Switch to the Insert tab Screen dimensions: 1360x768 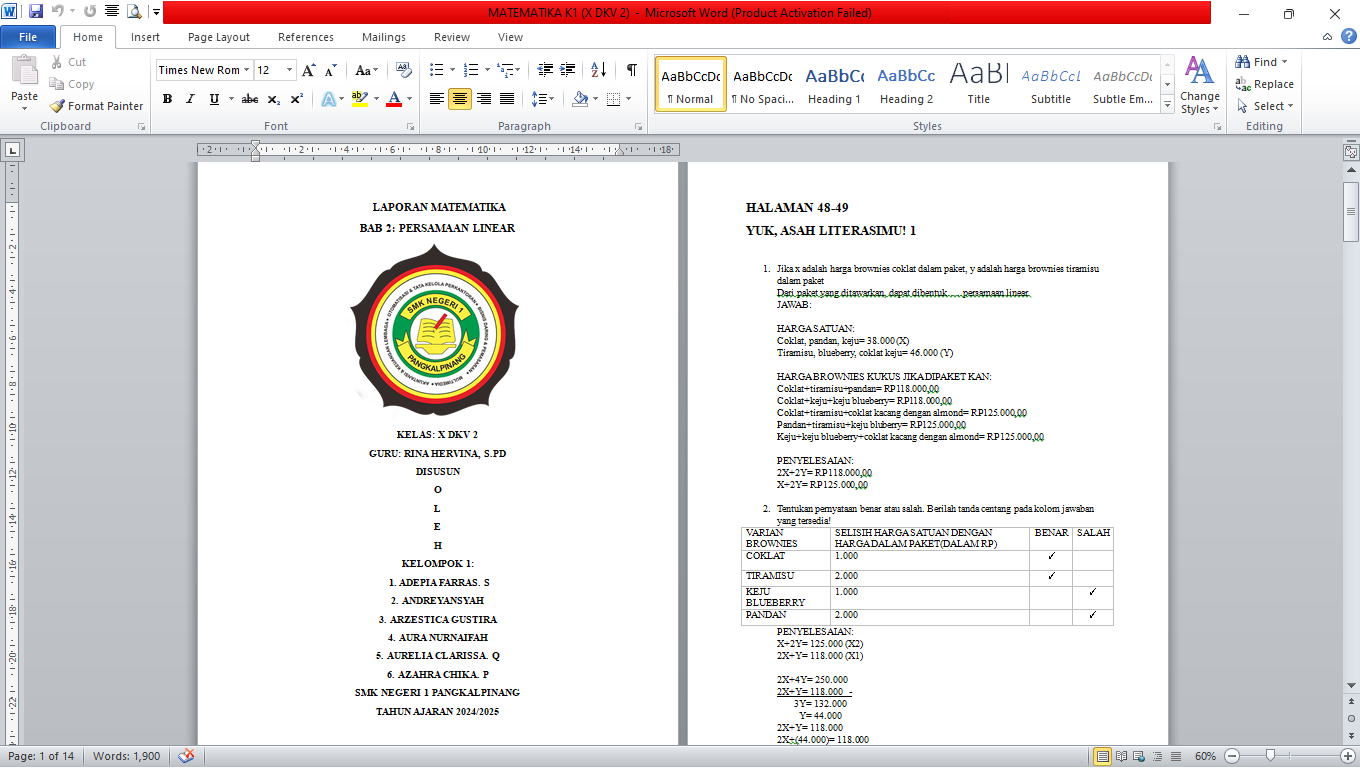point(145,37)
